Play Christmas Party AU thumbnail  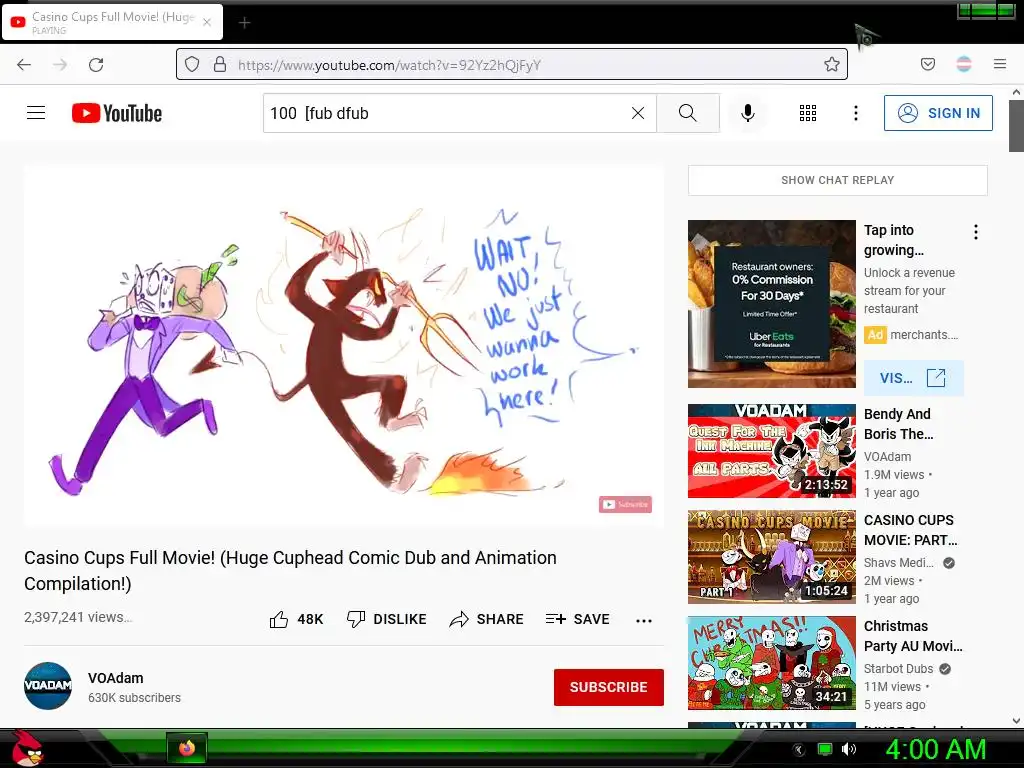click(771, 663)
